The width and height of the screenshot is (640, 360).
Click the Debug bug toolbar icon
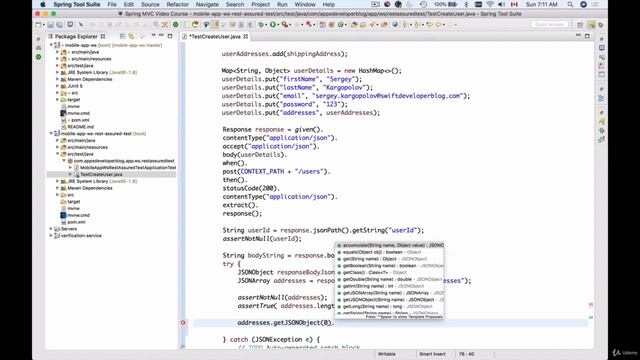click(261, 25)
